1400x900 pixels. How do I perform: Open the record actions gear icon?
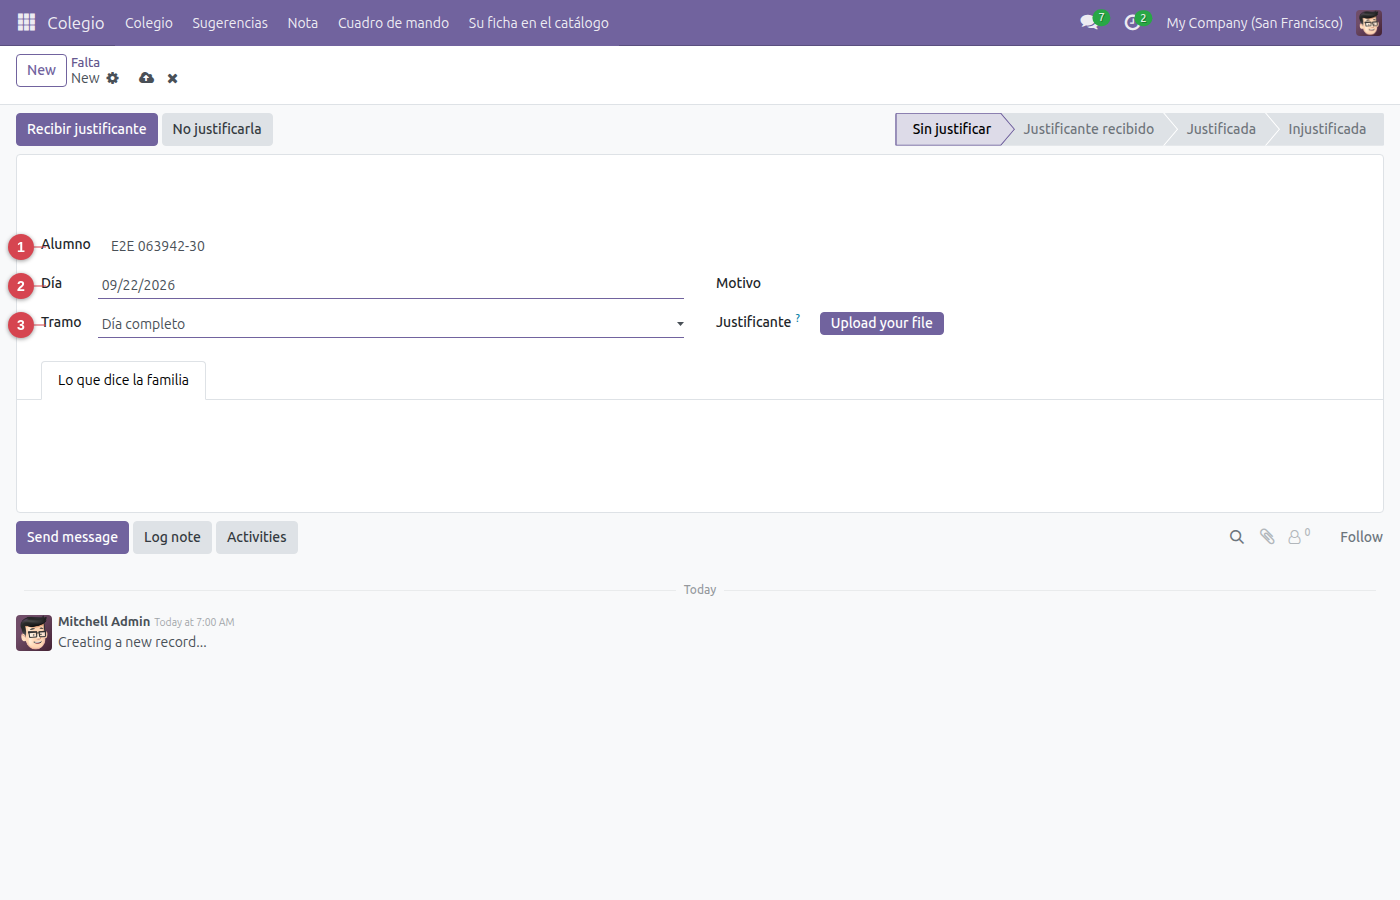(113, 78)
